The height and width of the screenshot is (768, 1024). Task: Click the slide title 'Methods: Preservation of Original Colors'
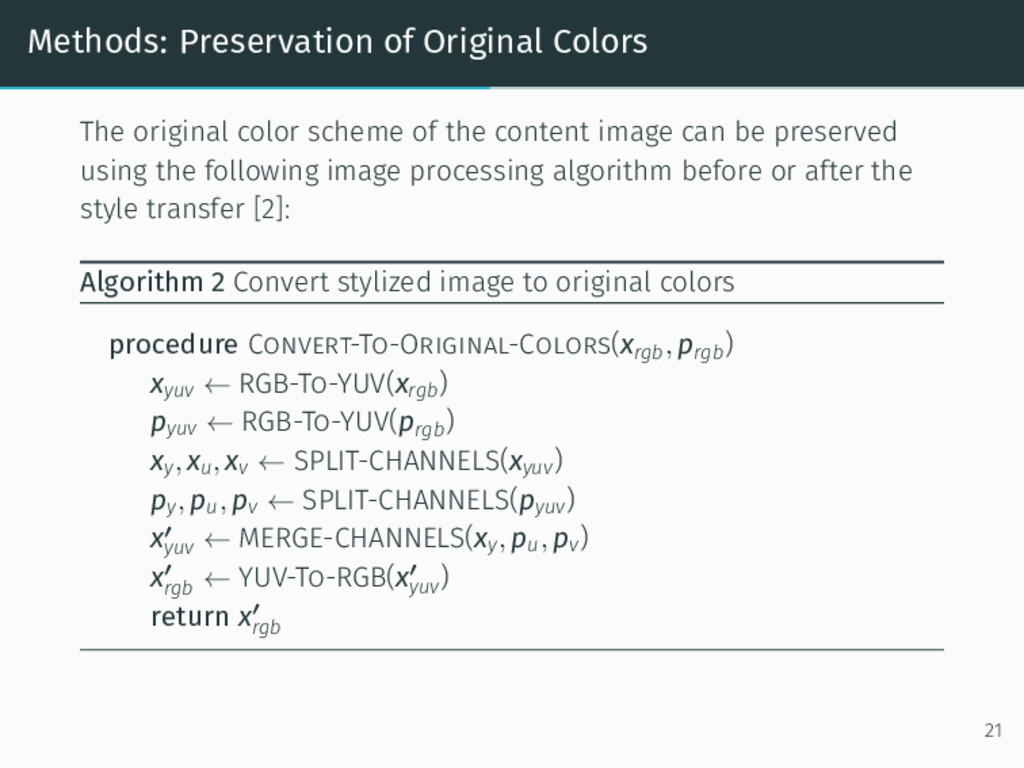pyautogui.click(x=338, y=41)
